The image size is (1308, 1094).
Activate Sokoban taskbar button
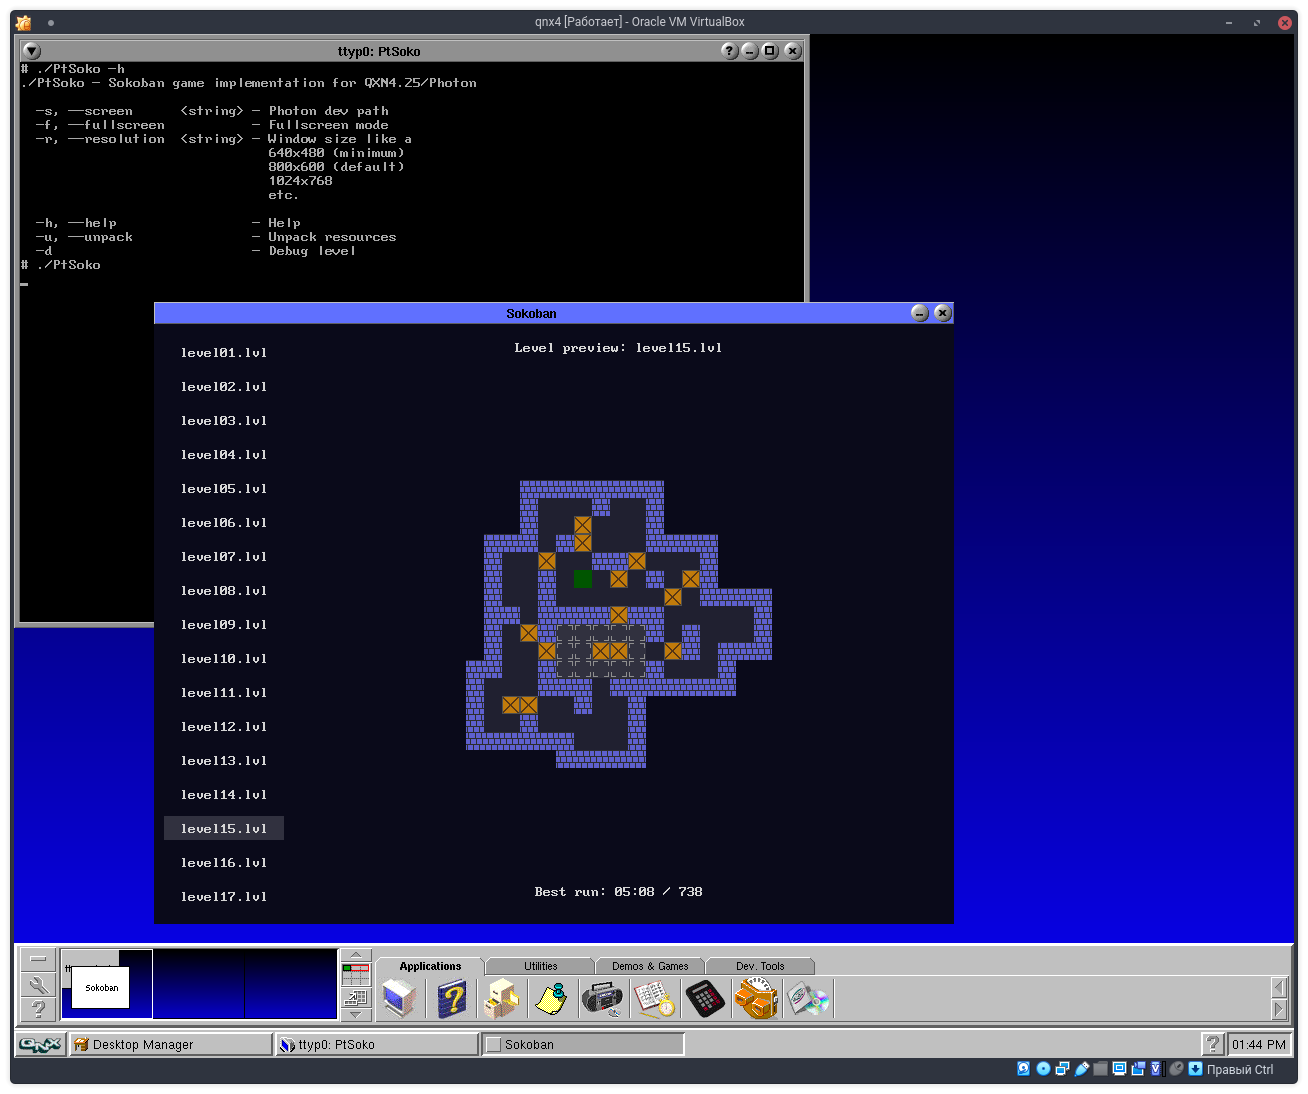[584, 1044]
